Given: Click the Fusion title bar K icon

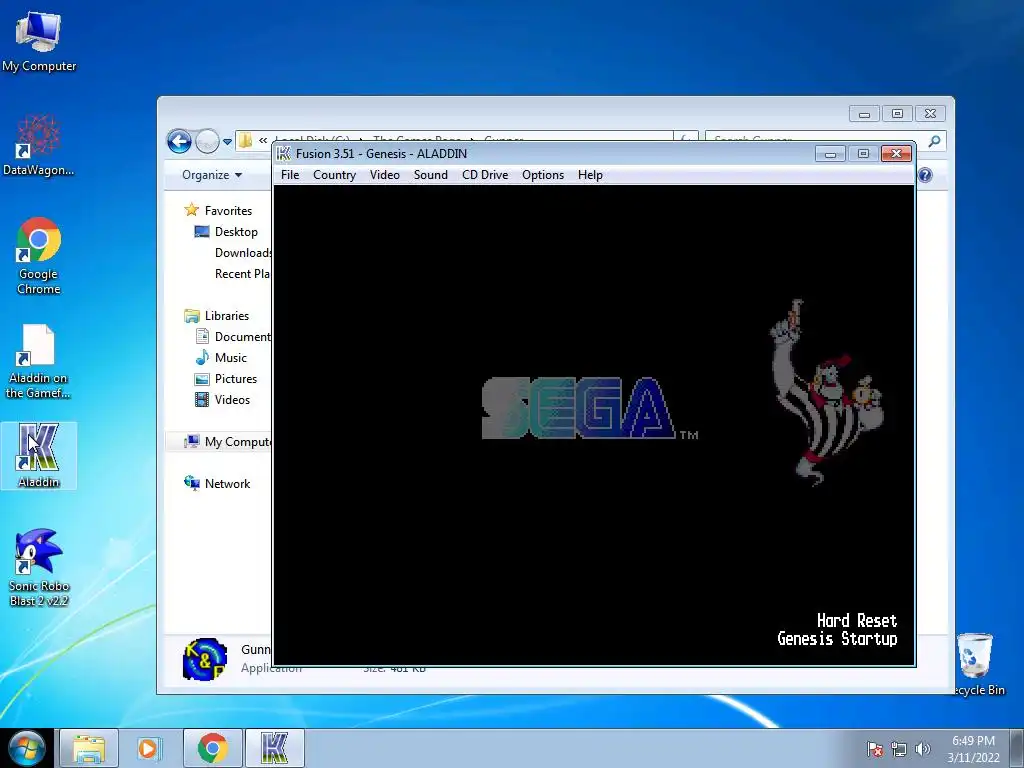Looking at the screenshot, I should click(x=283, y=153).
